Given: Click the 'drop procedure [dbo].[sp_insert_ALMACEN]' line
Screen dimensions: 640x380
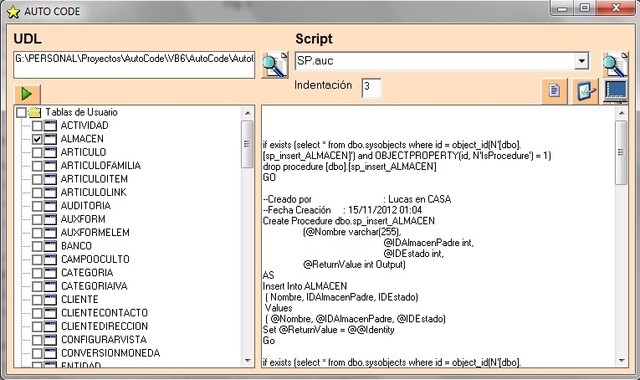Looking at the screenshot, I should click(x=349, y=167).
